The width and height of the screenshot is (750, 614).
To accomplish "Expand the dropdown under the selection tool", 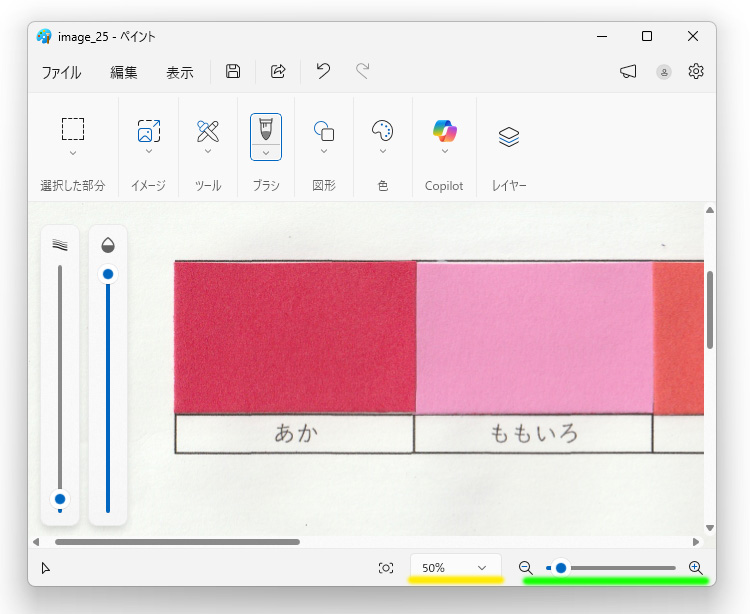I will (73, 153).
